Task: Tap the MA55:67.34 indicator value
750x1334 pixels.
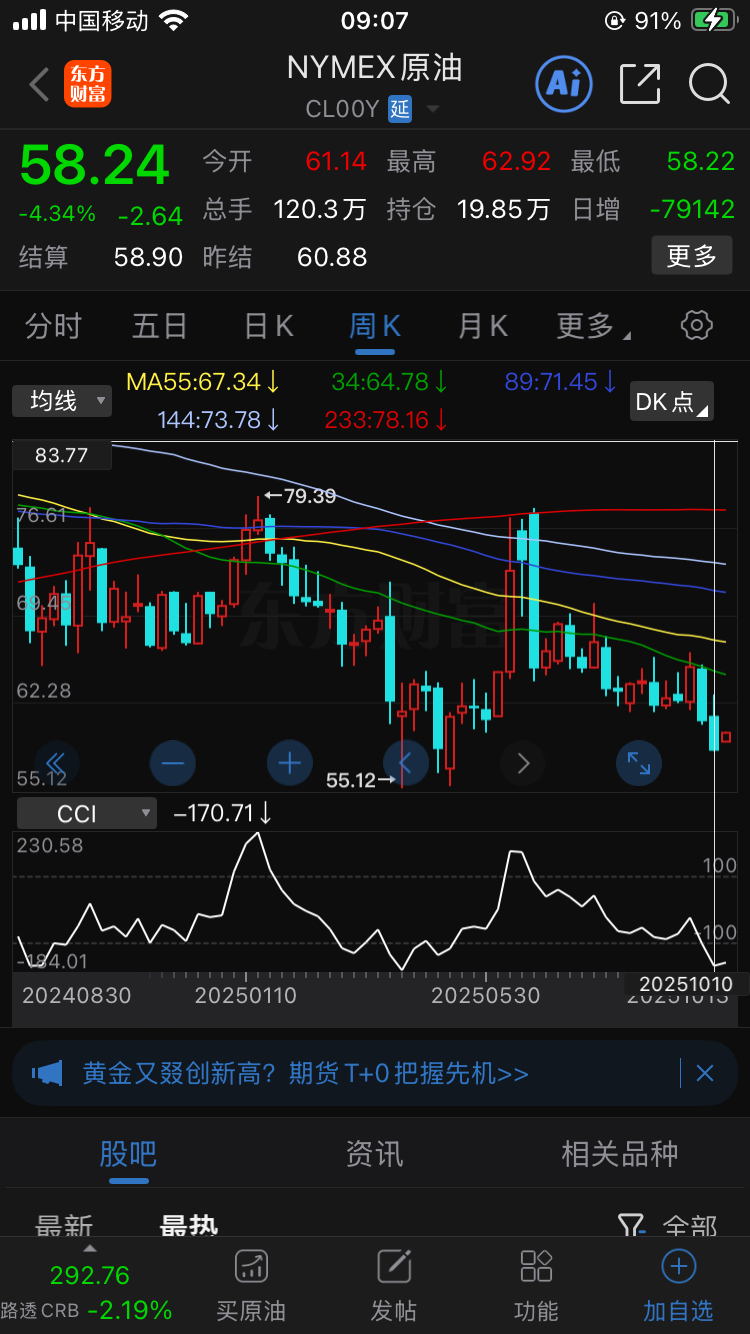Action: pyautogui.click(x=203, y=381)
